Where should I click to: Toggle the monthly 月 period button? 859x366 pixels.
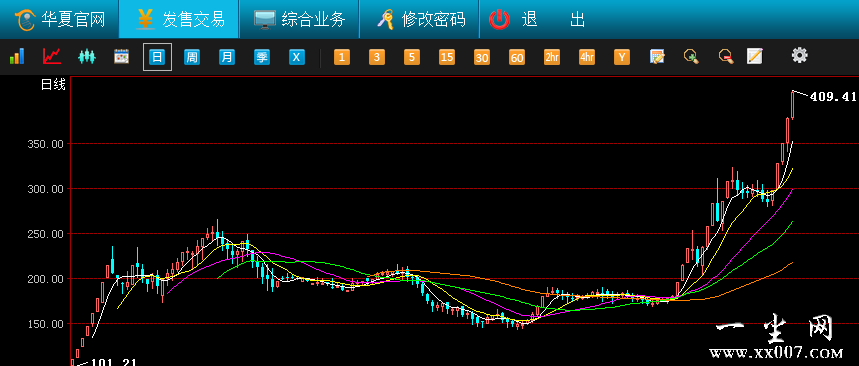pyautogui.click(x=227, y=57)
